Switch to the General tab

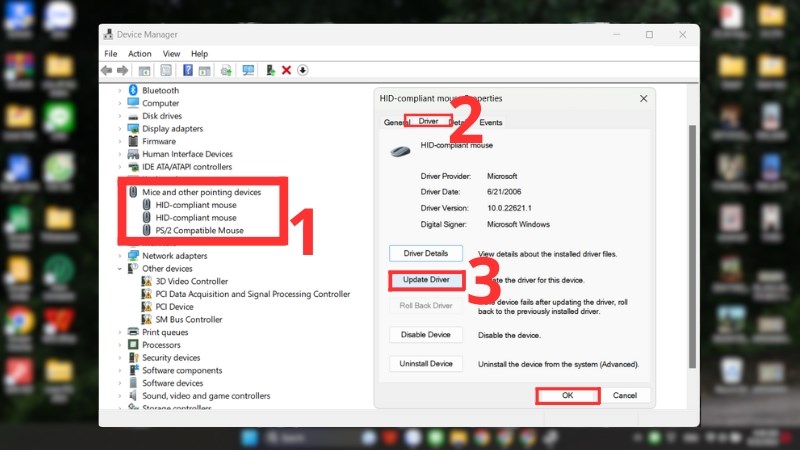(397, 122)
